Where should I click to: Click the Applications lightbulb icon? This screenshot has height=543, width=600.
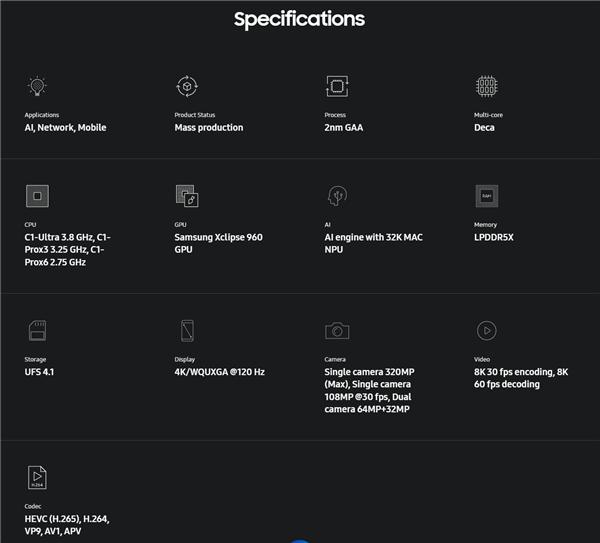pos(37,86)
